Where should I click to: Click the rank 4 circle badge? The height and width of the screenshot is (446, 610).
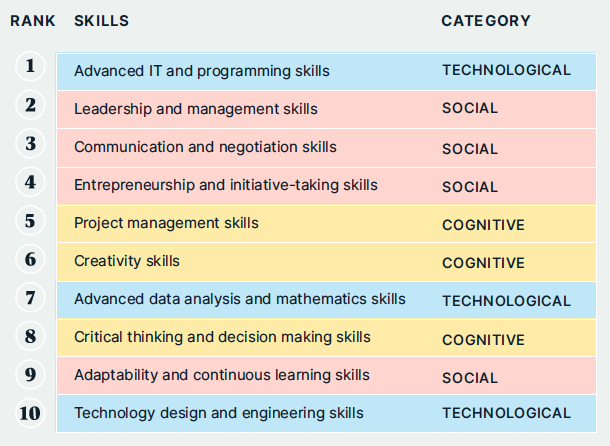pyautogui.click(x=30, y=182)
